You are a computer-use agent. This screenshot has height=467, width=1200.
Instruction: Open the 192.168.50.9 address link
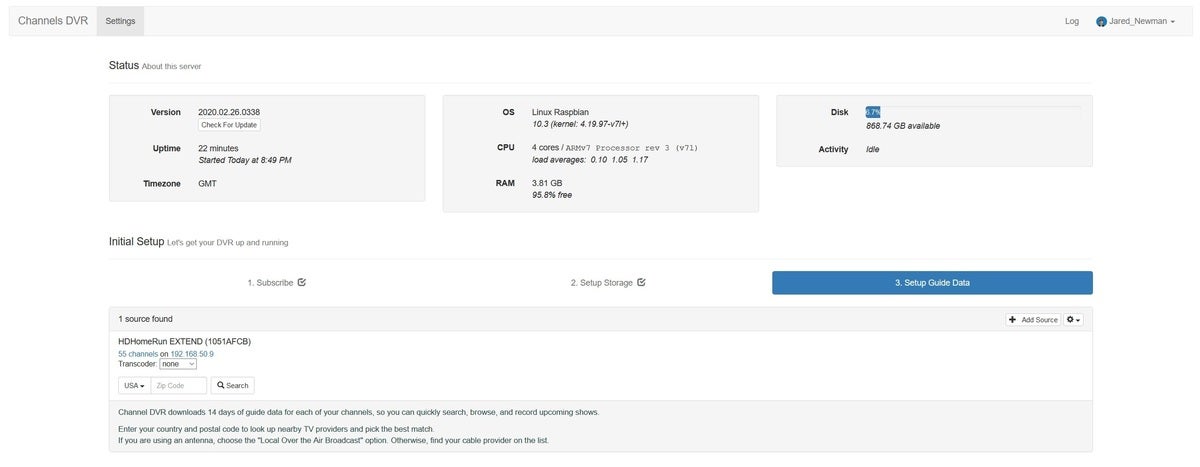click(x=191, y=354)
